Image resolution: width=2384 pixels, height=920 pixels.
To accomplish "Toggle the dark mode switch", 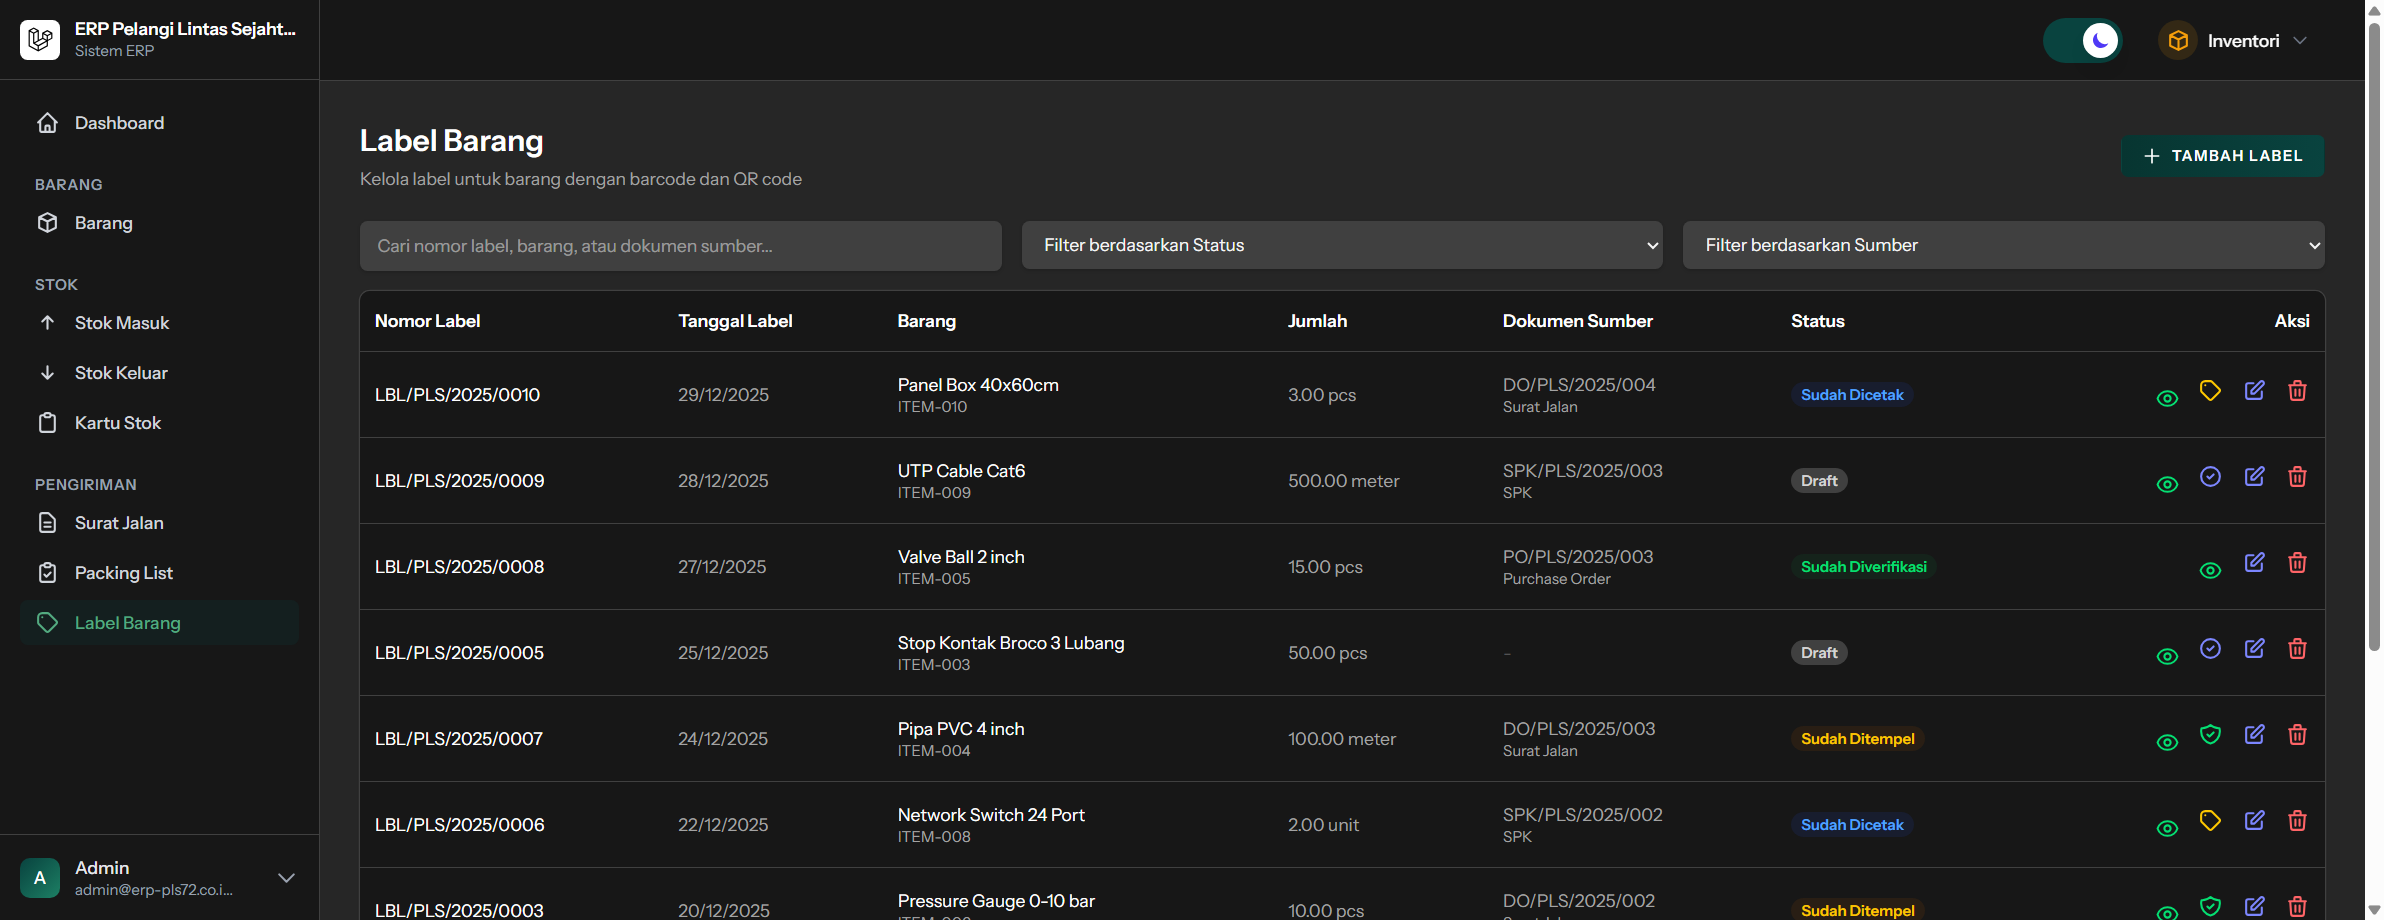I will tap(2082, 41).
